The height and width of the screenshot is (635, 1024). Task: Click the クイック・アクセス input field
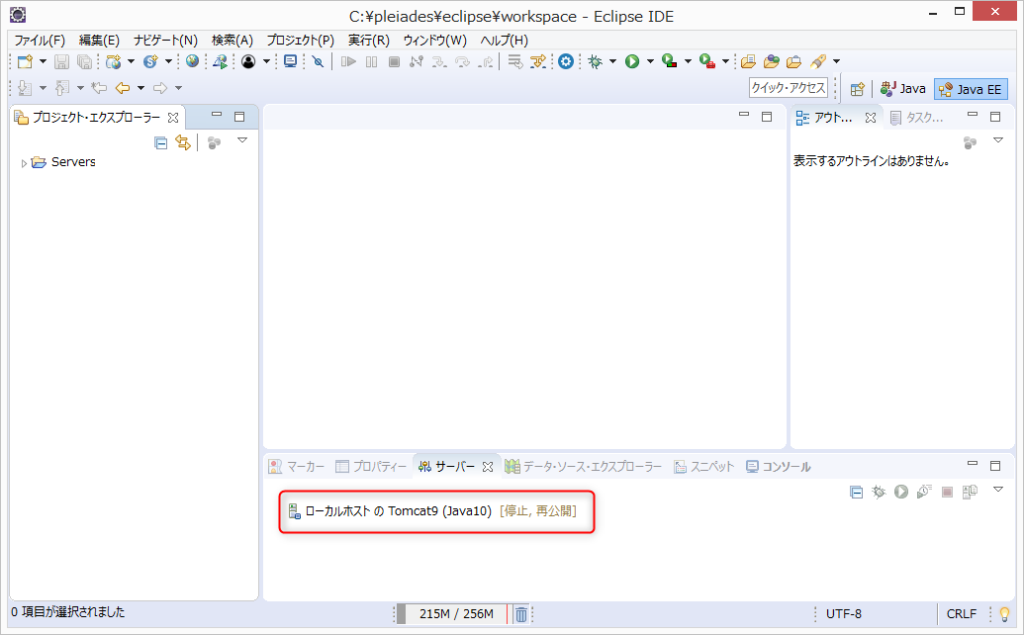[788, 88]
